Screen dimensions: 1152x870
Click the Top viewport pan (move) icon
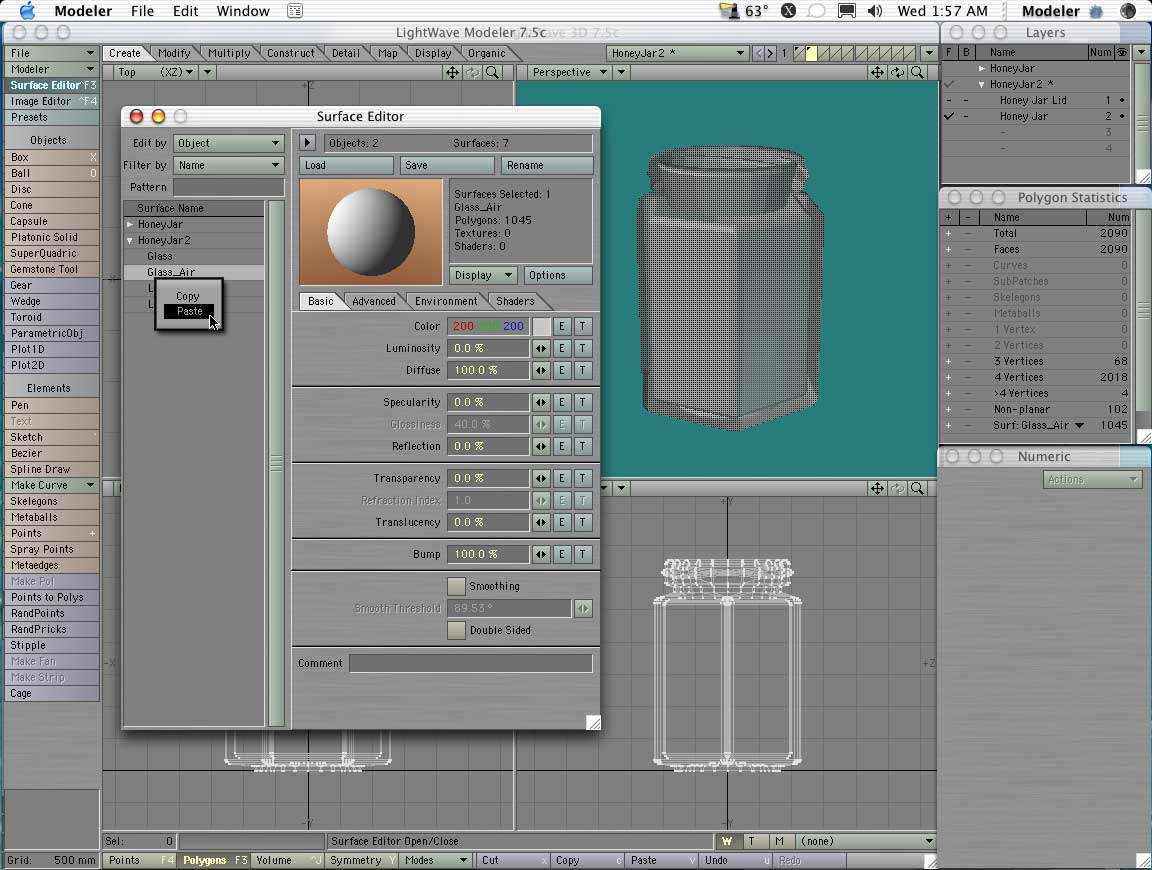452,72
